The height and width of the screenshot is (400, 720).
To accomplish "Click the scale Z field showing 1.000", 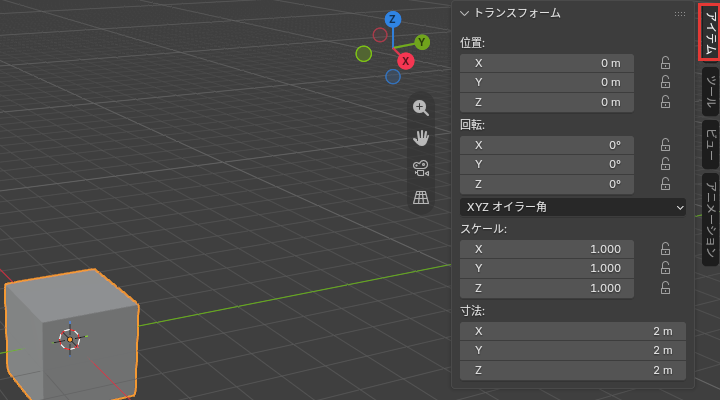I will coord(547,288).
